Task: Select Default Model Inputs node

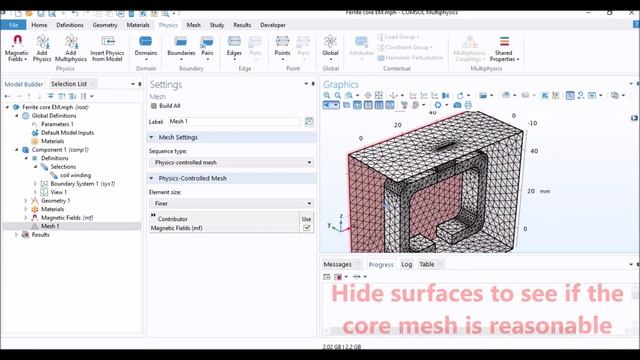Action: pyautogui.click(x=67, y=133)
